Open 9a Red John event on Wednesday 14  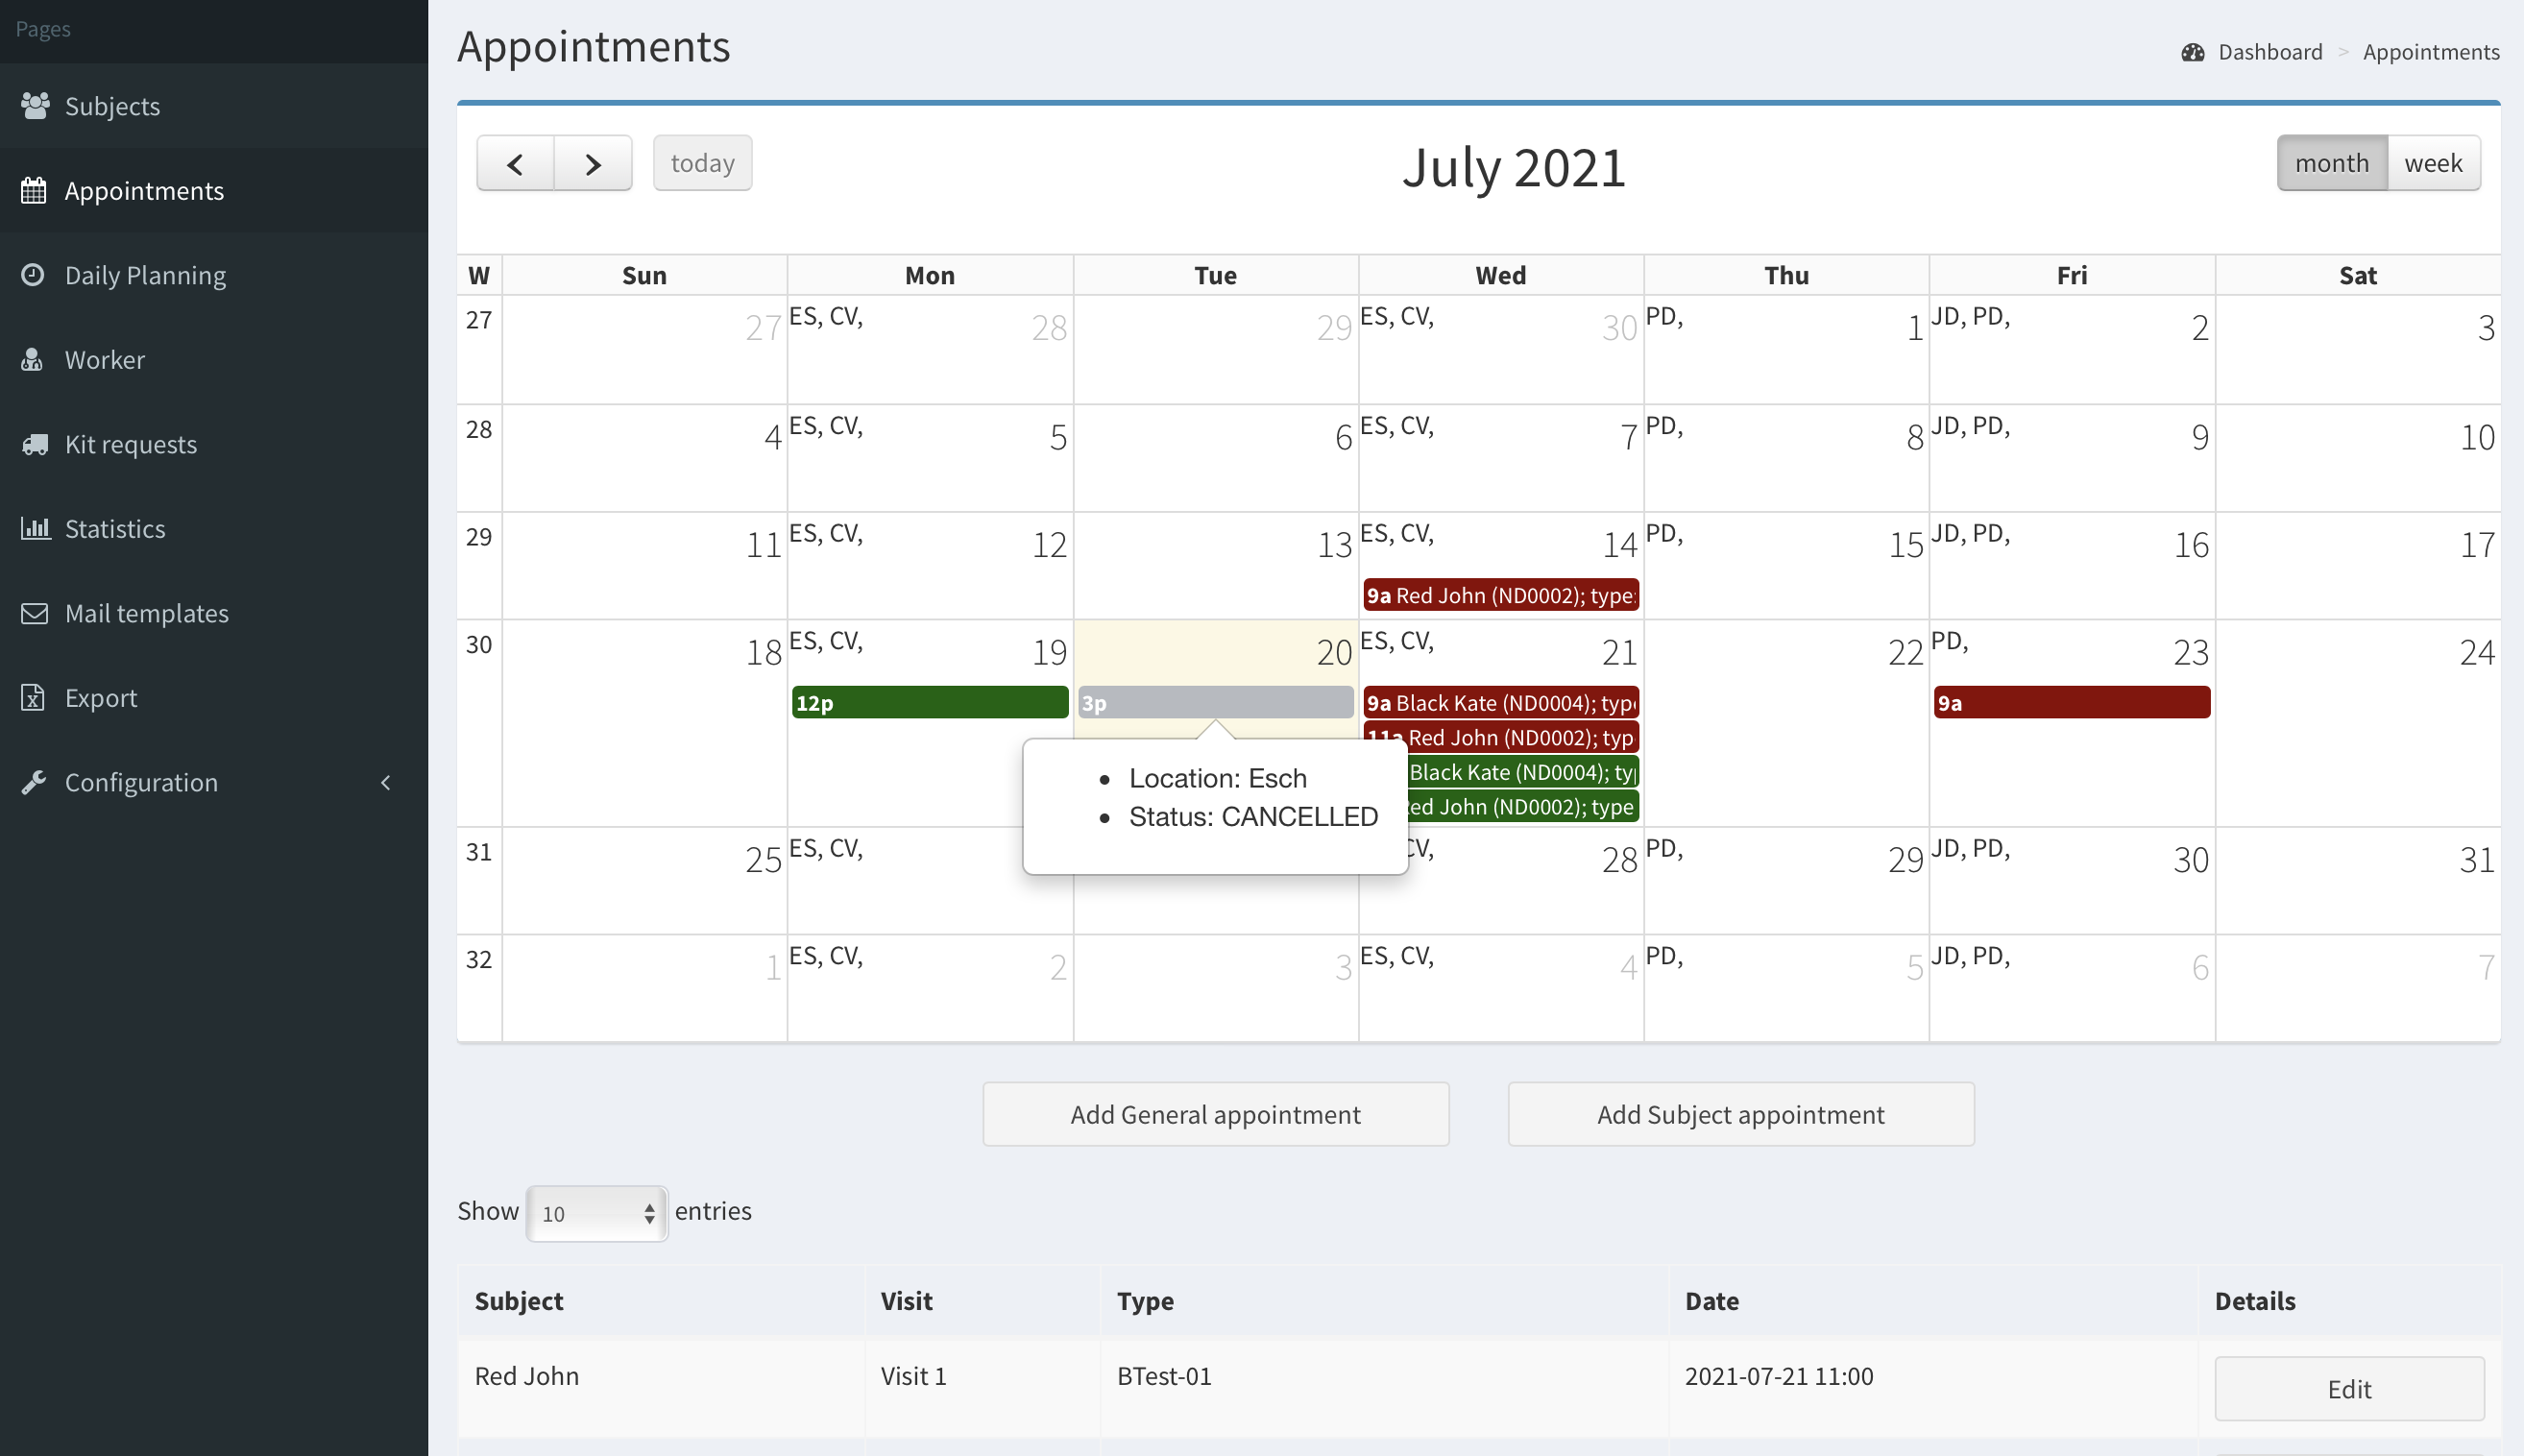[x=1500, y=595]
